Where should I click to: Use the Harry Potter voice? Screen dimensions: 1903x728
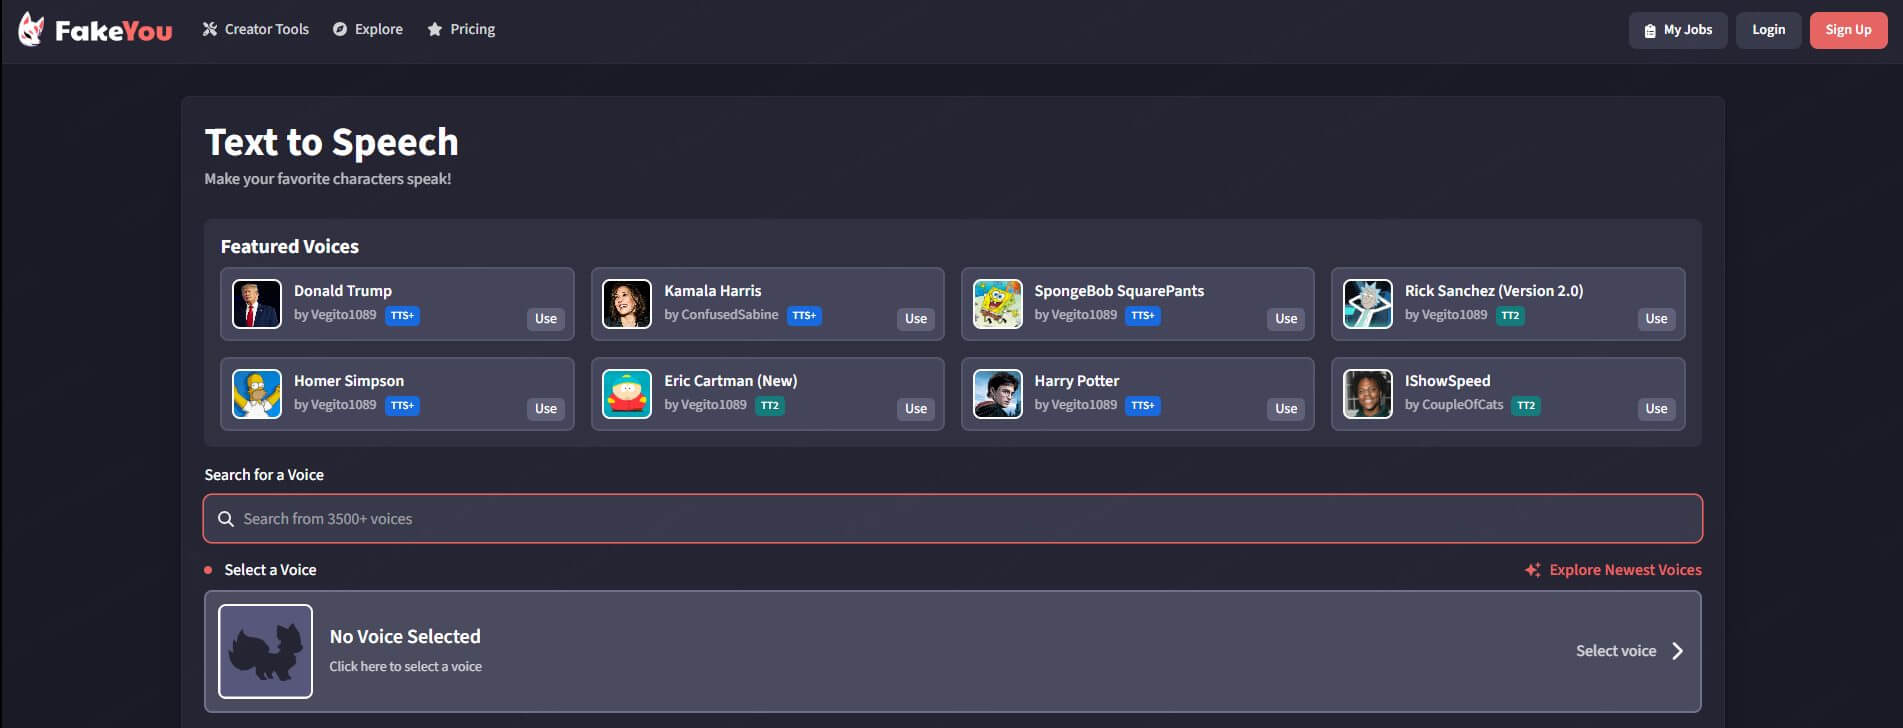coord(1286,409)
